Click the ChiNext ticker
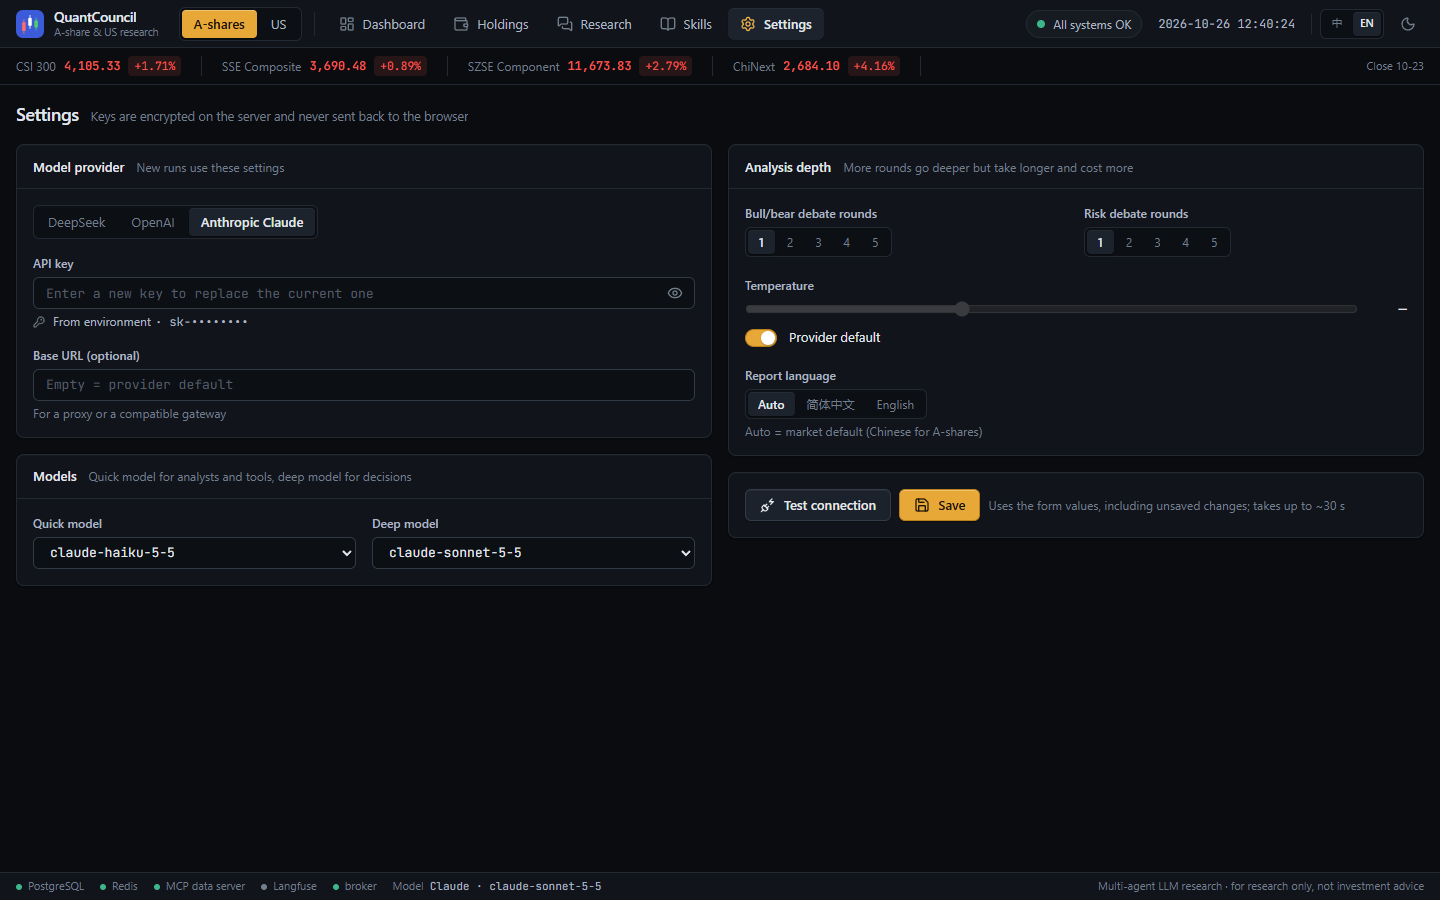 [x=816, y=66]
